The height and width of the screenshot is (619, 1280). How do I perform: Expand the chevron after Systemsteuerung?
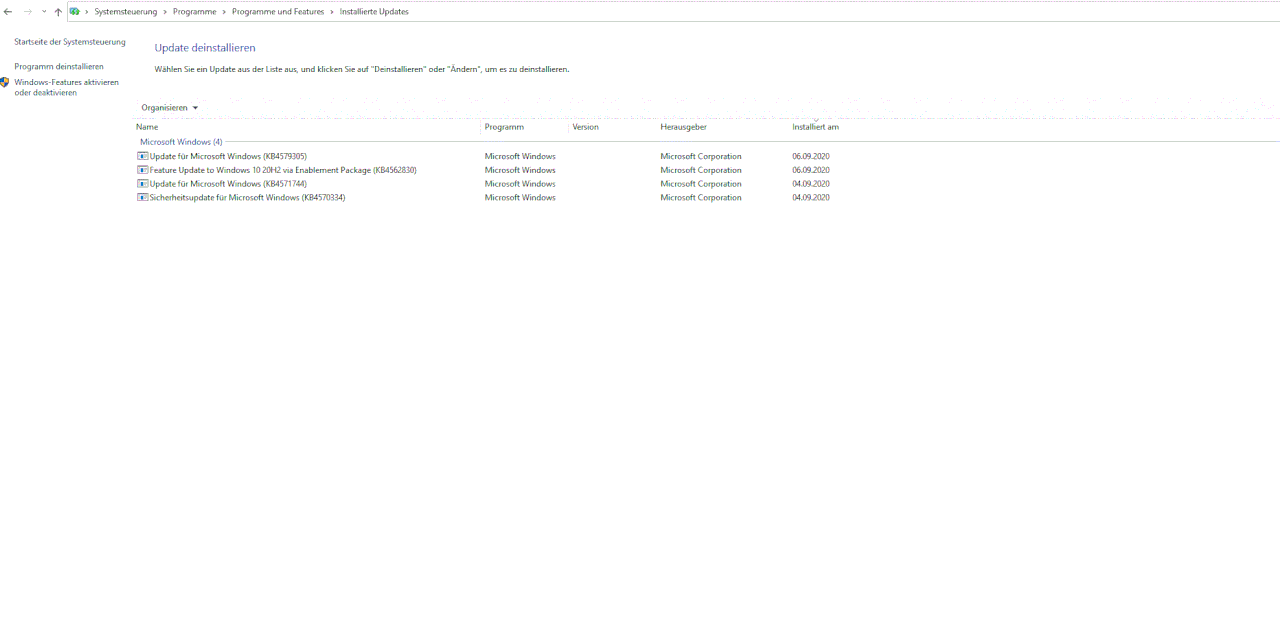click(165, 12)
